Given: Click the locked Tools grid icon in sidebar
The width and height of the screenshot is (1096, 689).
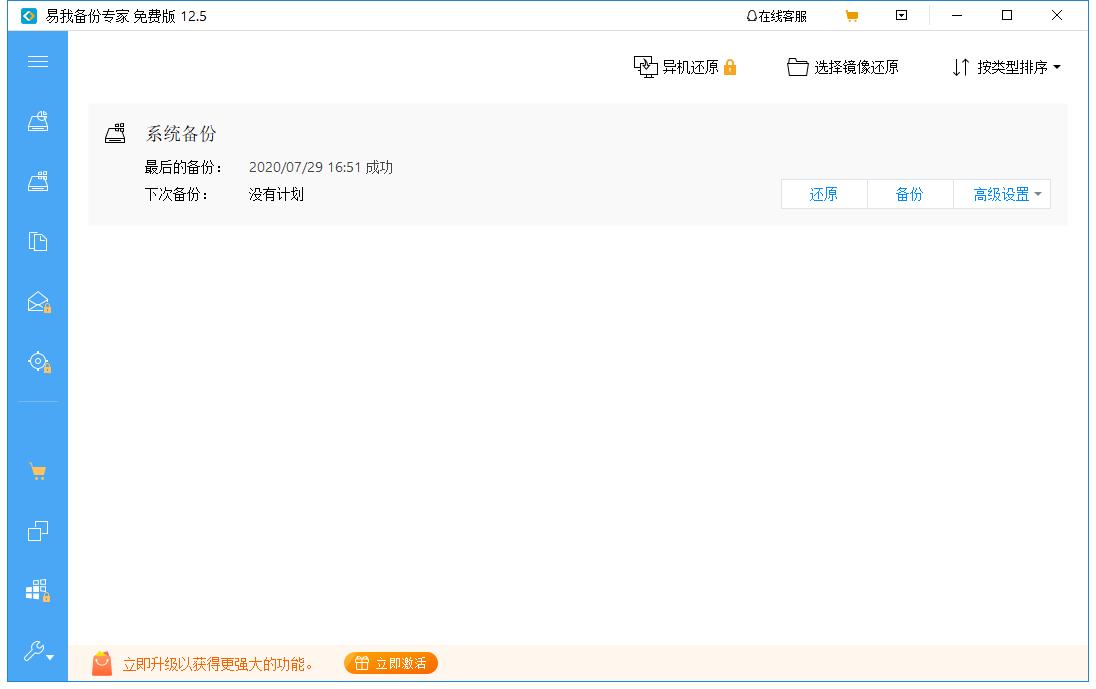Looking at the screenshot, I should 38,590.
